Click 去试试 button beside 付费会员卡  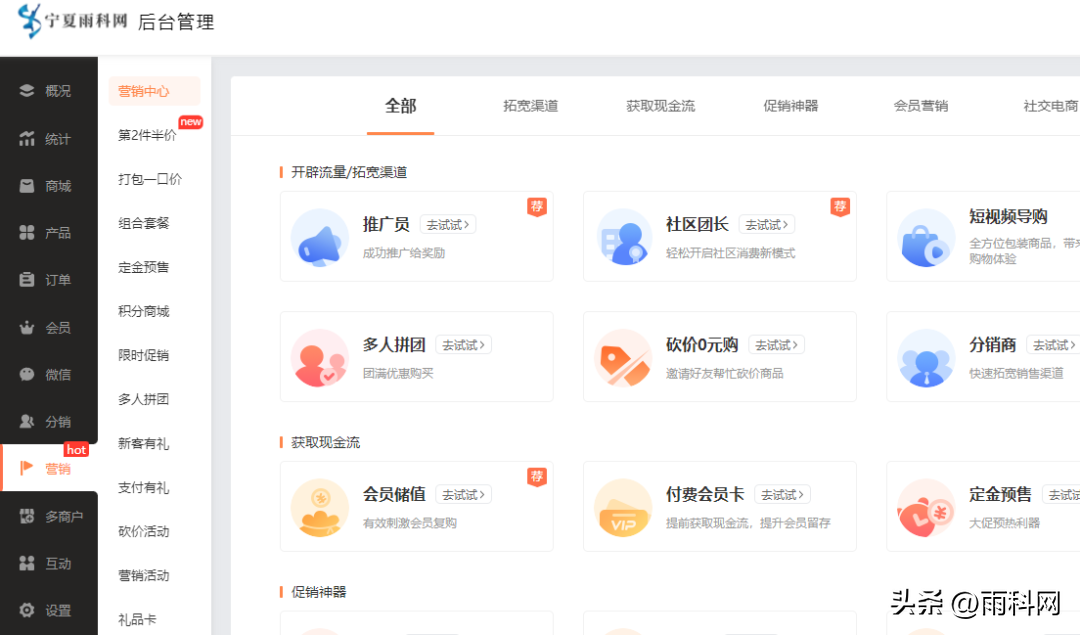click(x=782, y=495)
